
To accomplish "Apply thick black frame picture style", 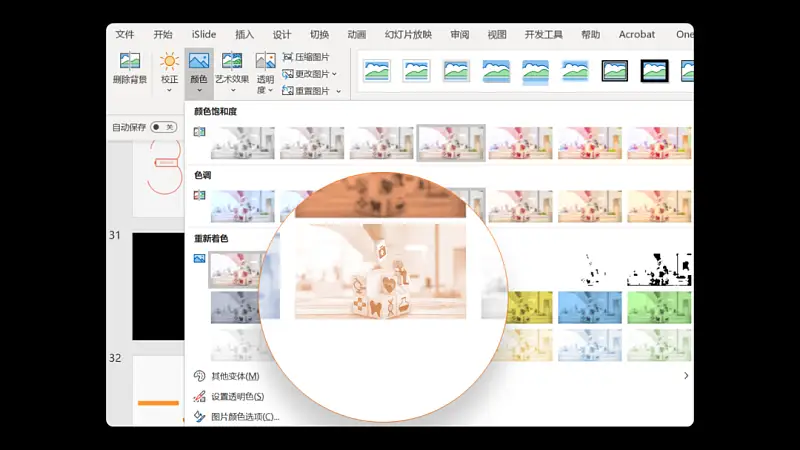I will click(654, 71).
